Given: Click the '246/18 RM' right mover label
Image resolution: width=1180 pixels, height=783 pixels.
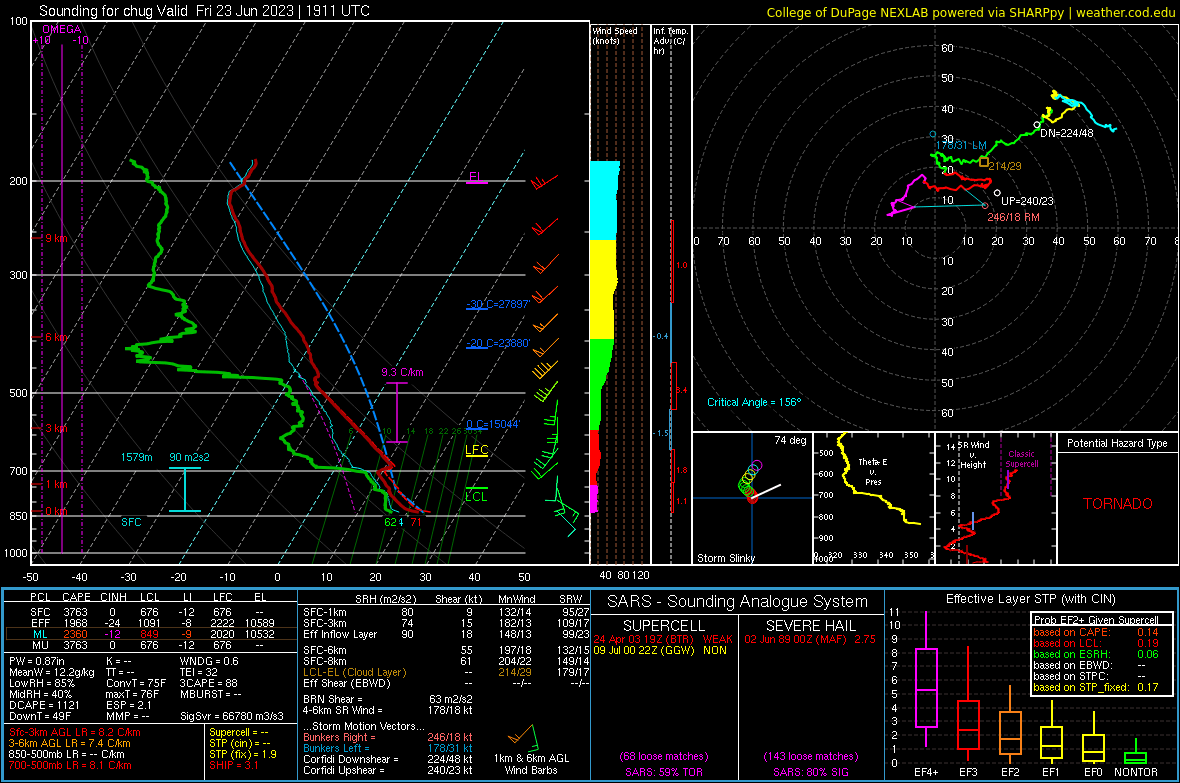Looking at the screenshot, I should [1013, 217].
